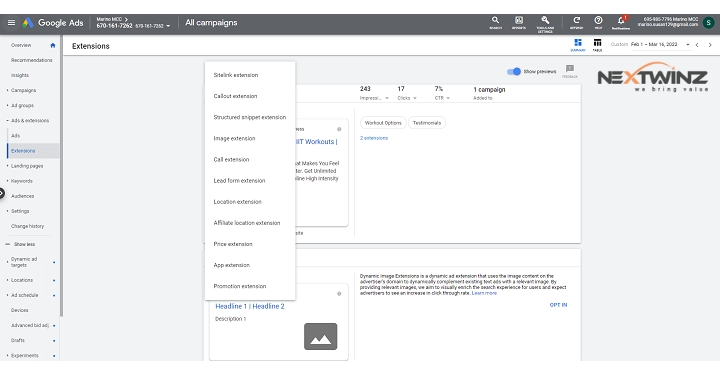Click the All campaigns title
The height and width of the screenshot is (375, 720).
tap(211, 22)
